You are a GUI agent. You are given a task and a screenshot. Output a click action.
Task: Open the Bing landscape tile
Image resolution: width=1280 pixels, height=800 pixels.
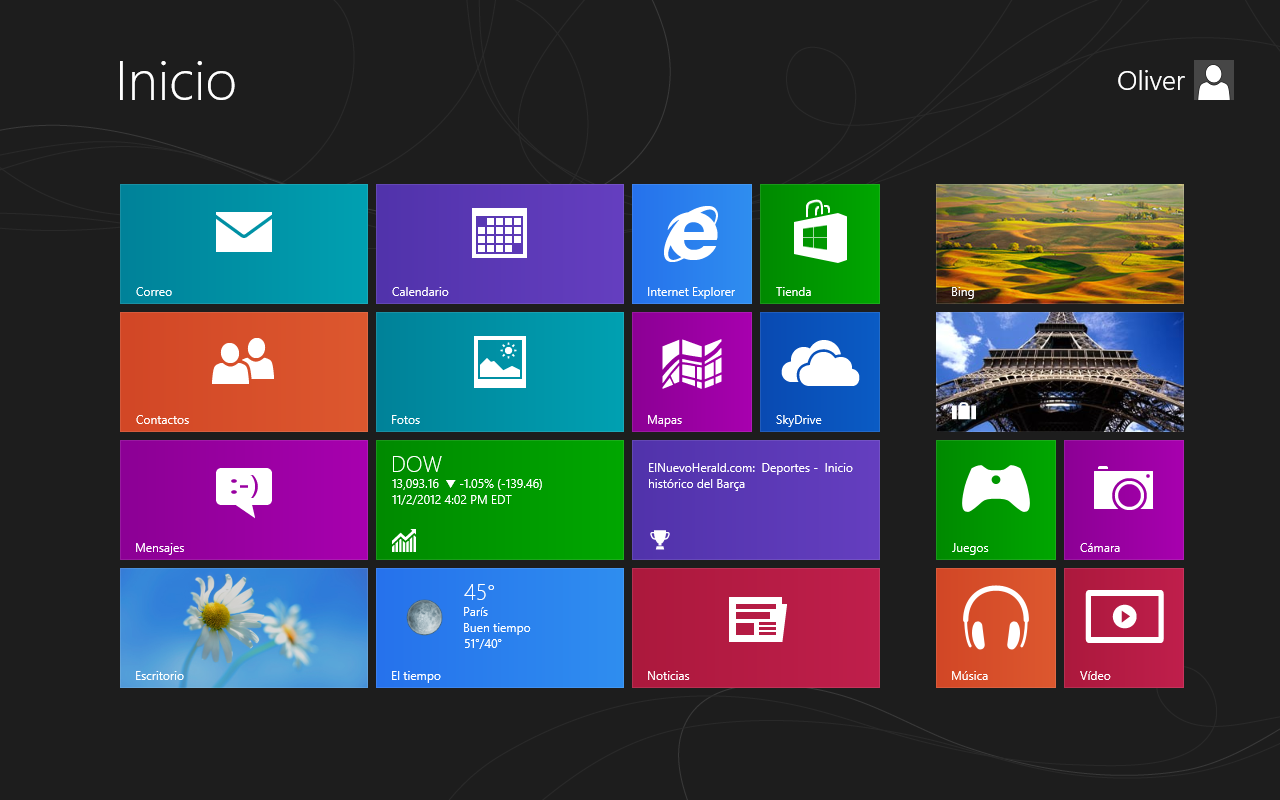1060,244
